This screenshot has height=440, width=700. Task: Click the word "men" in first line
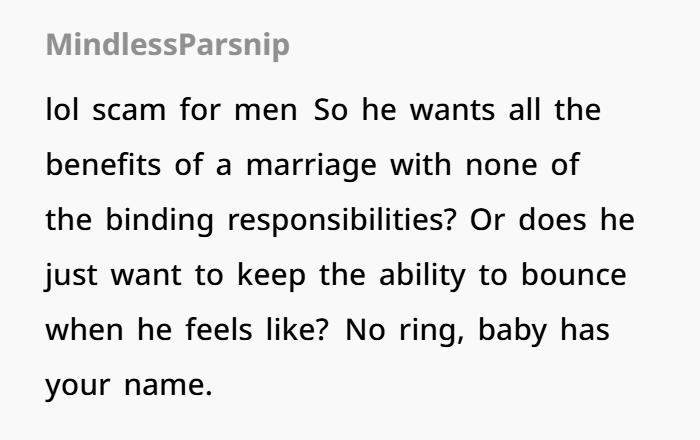[266, 110]
